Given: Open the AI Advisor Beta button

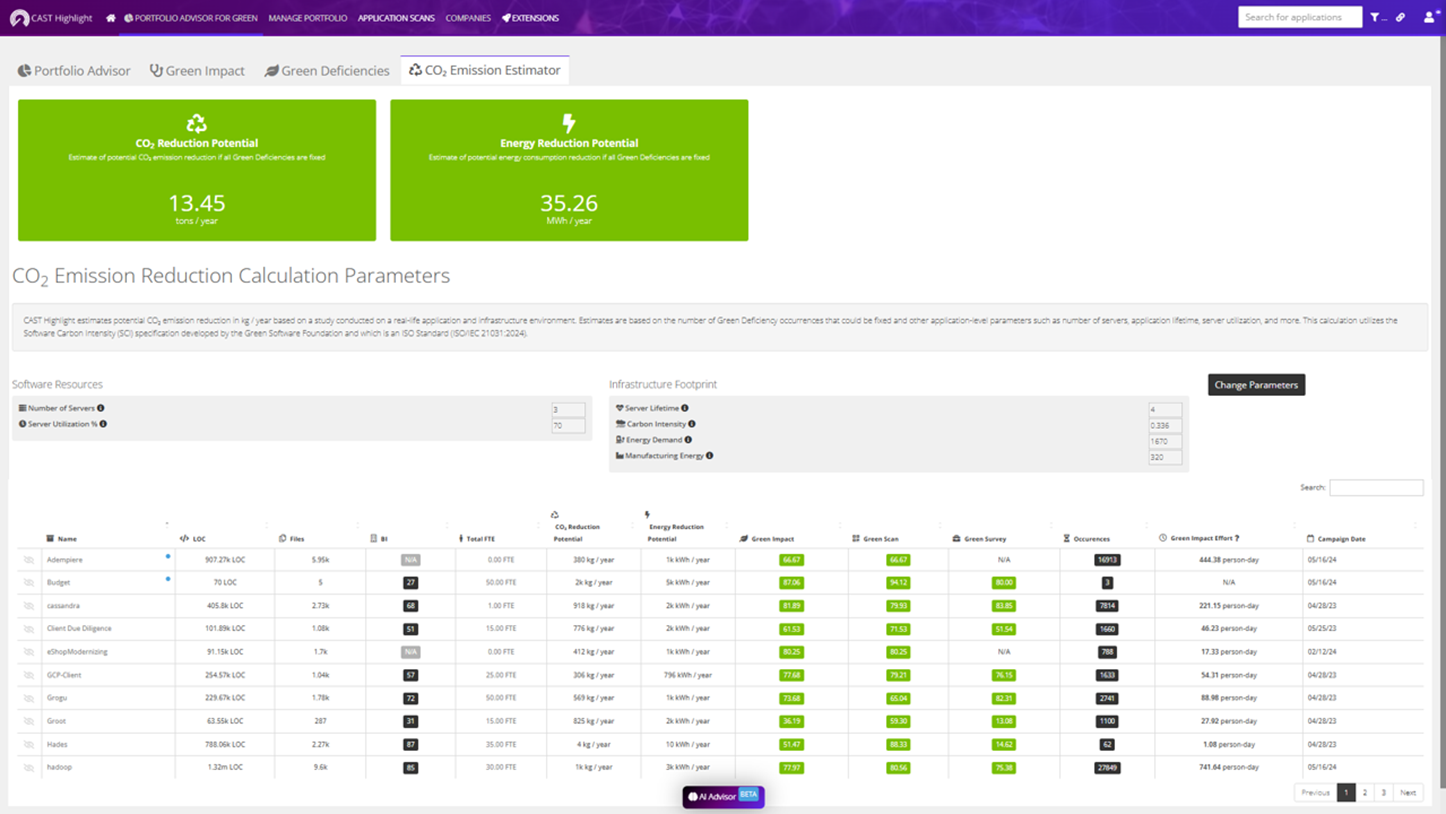Looking at the screenshot, I should point(723,796).
